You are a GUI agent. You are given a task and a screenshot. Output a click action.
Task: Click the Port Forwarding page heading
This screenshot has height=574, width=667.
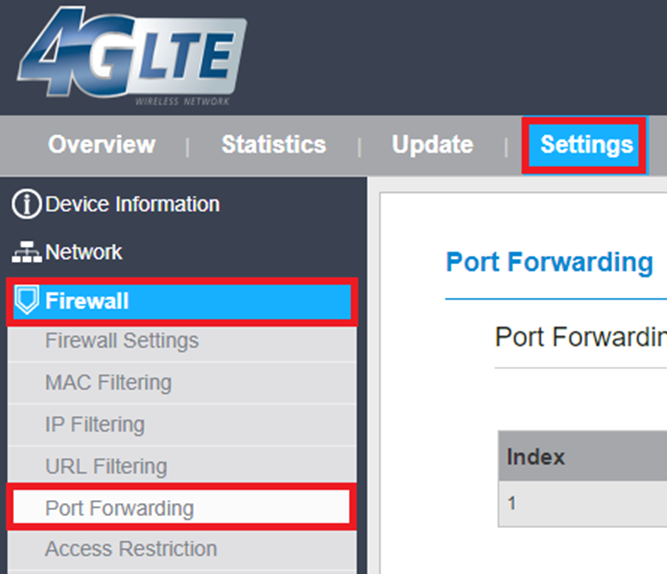tap(549, 262)
